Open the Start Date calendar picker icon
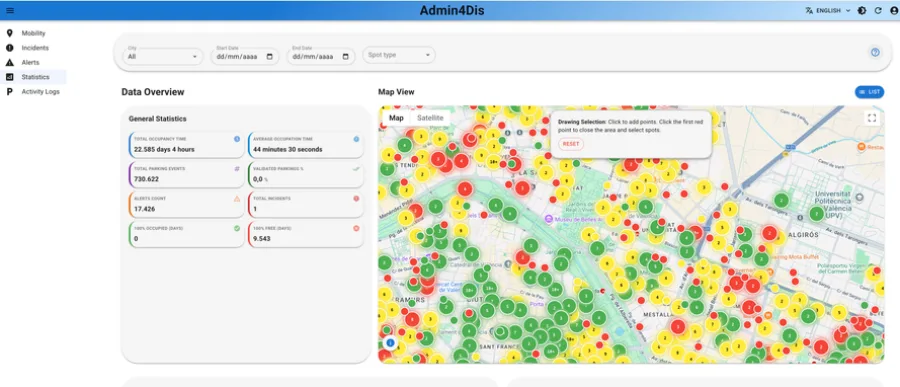Image resolution: width=900 pixels, height=387 pixels. pos(269,57)
